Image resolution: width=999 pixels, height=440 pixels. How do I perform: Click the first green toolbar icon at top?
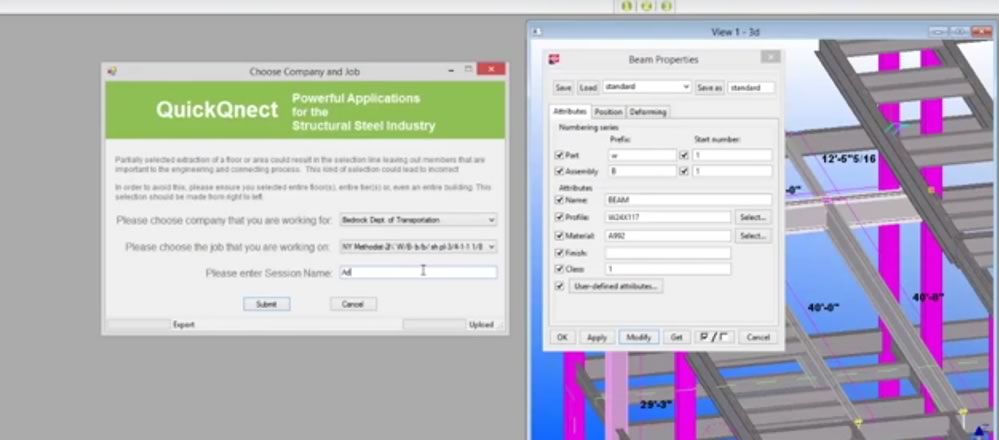point(627,6)
